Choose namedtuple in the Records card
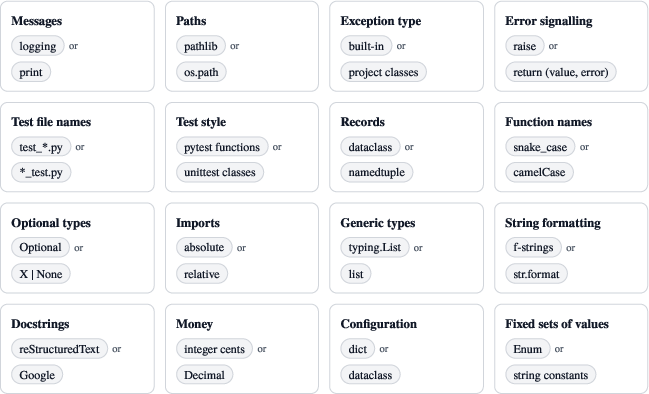 pos(377,172)
